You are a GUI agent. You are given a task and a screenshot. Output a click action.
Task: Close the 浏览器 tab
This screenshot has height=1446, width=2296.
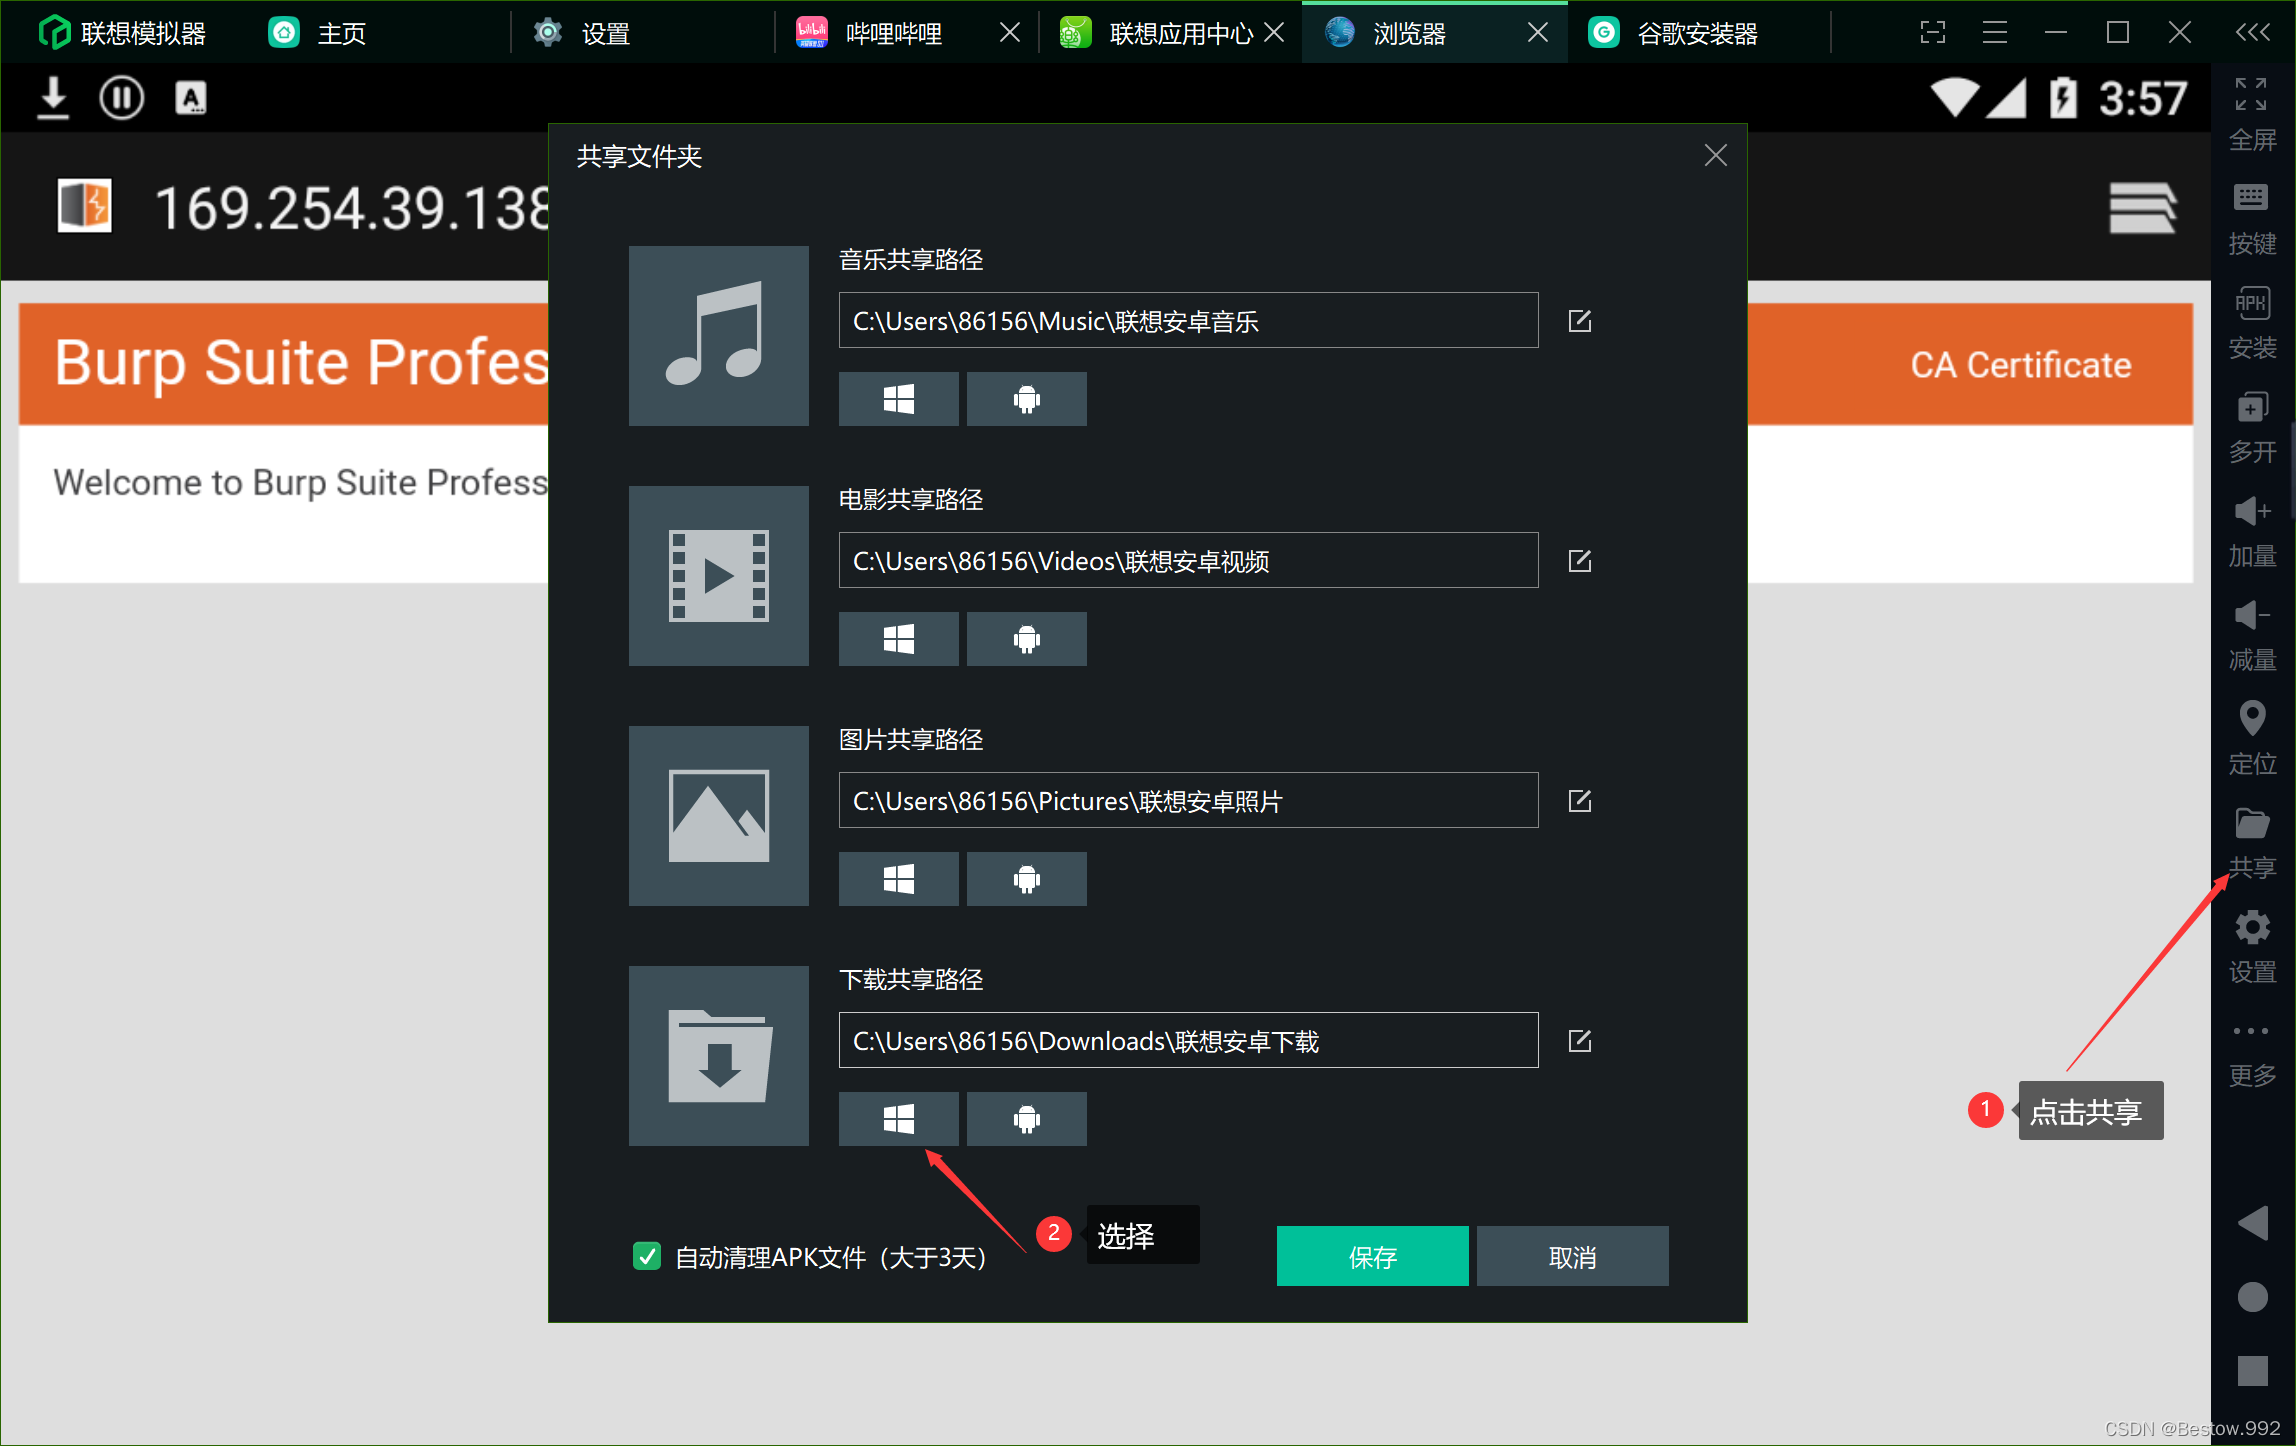tap(1538, 33)
